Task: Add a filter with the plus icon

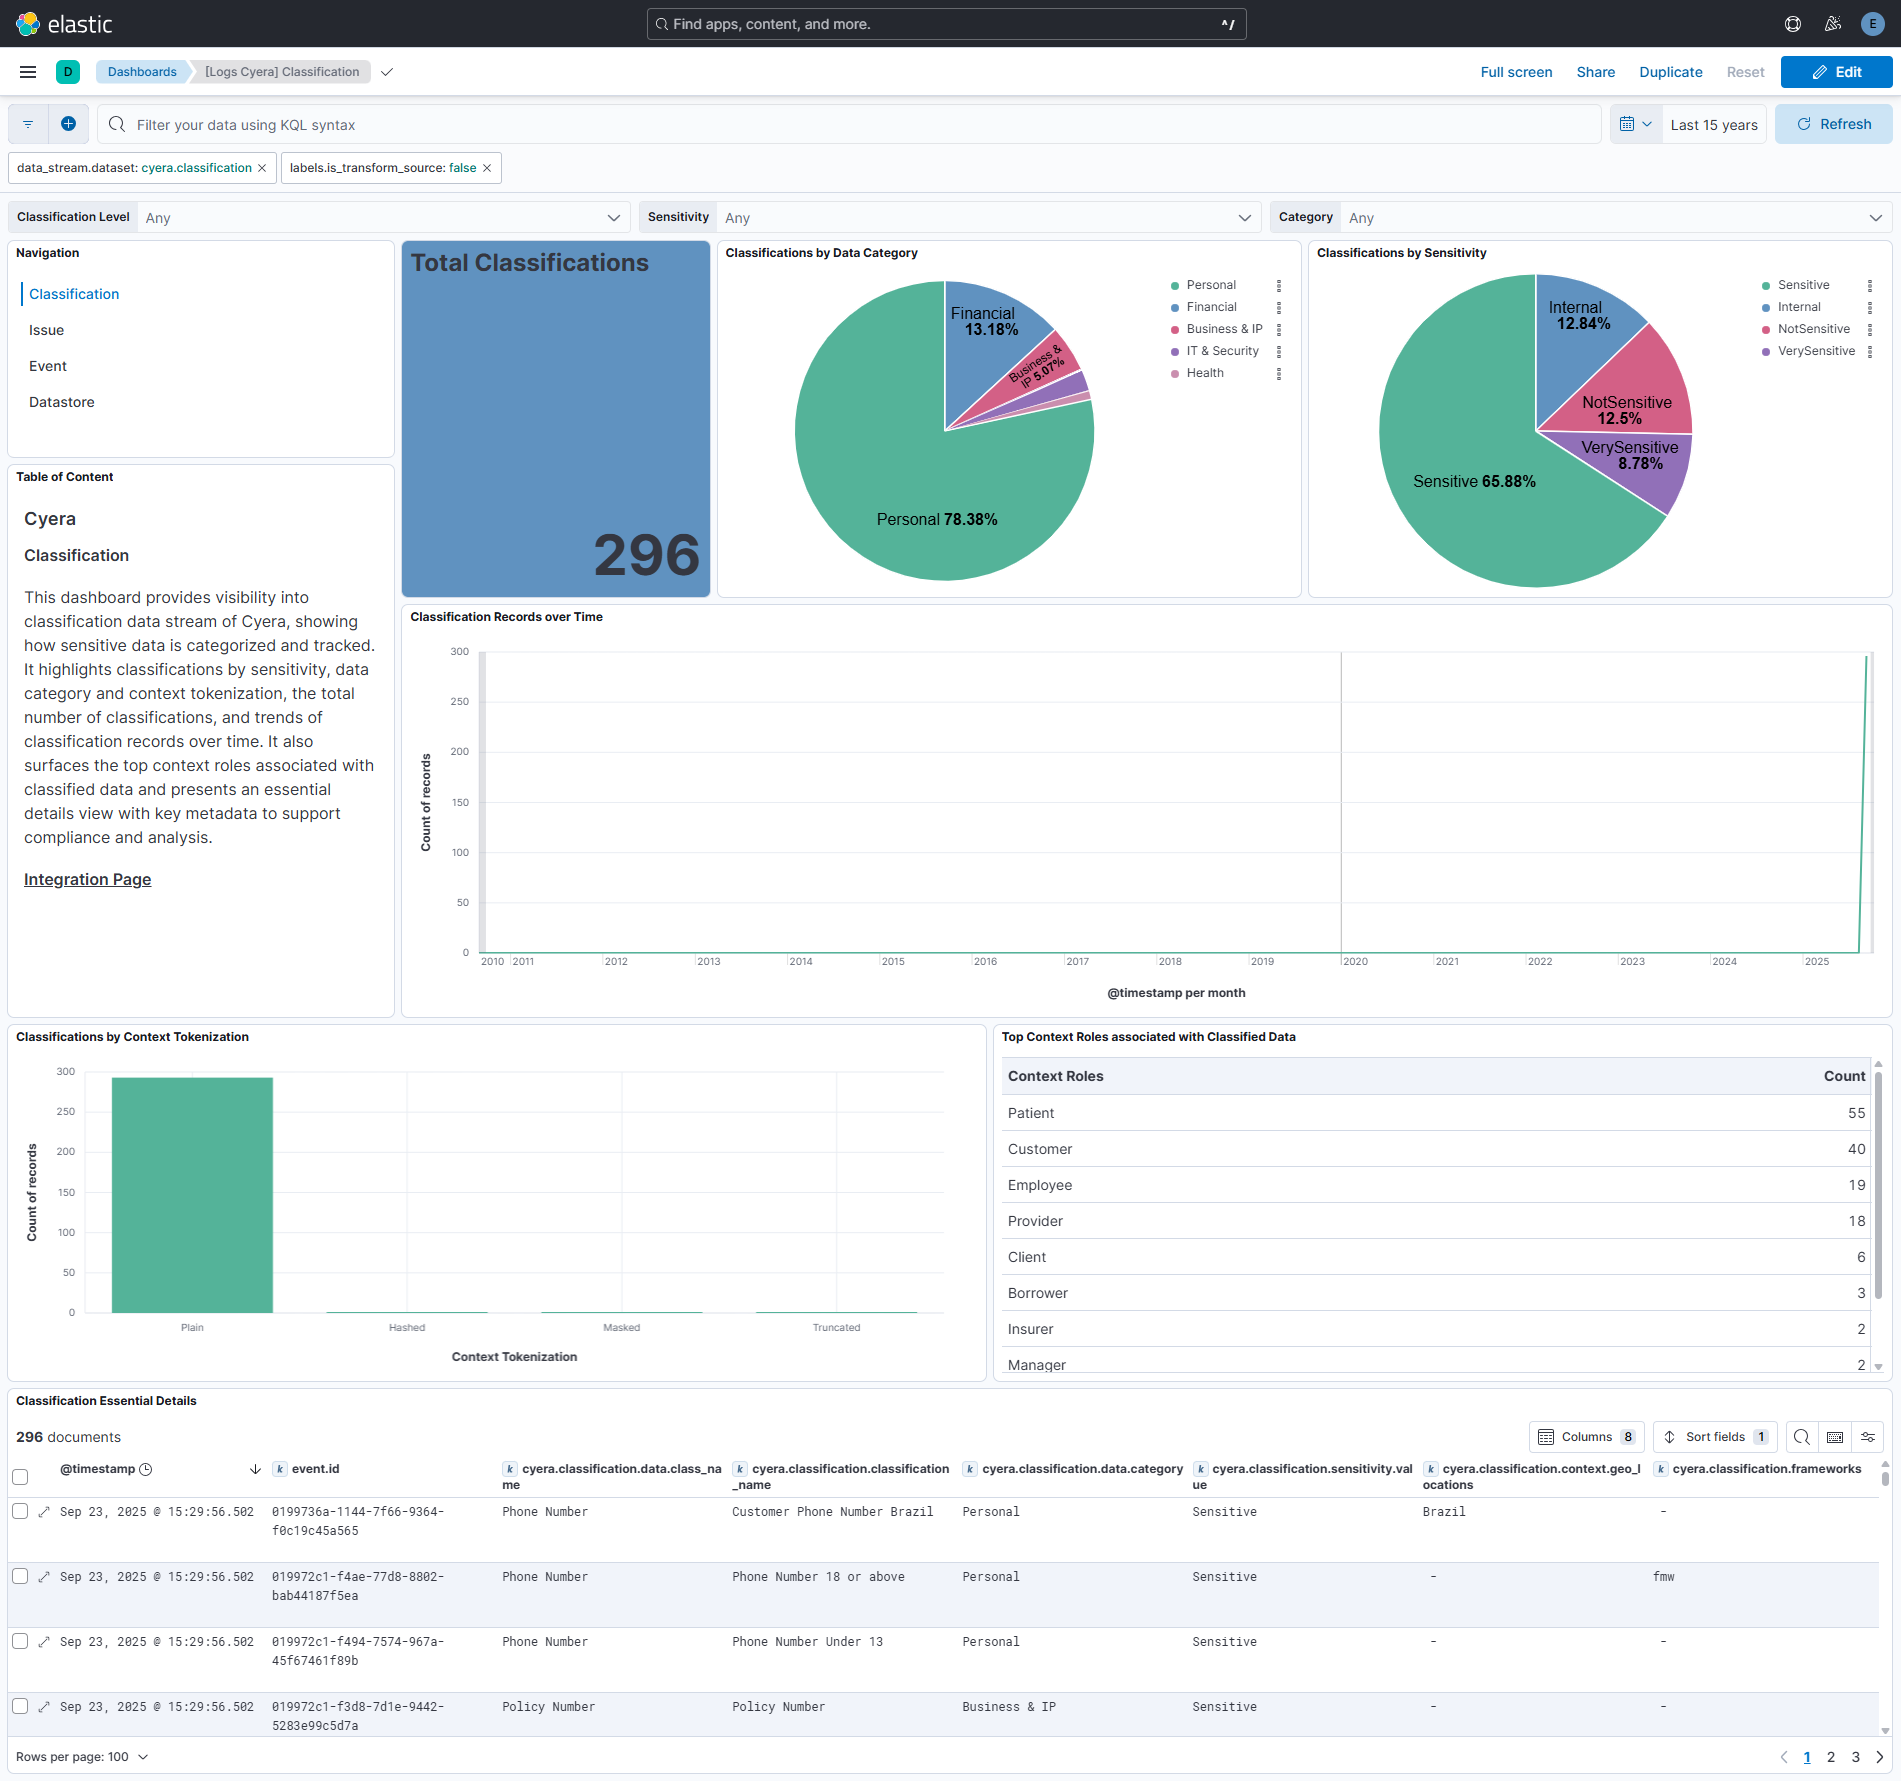Action: [x=68, y=123]
